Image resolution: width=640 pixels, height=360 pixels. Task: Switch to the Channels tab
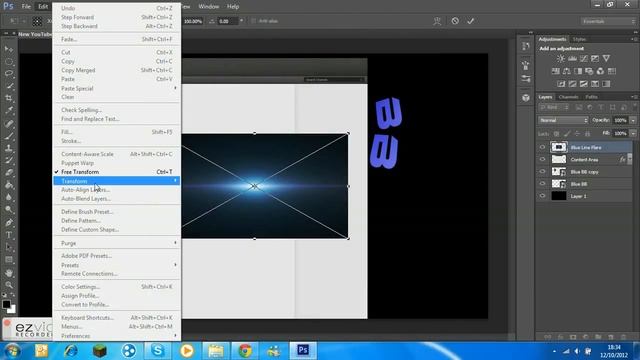tap(568, 97)
